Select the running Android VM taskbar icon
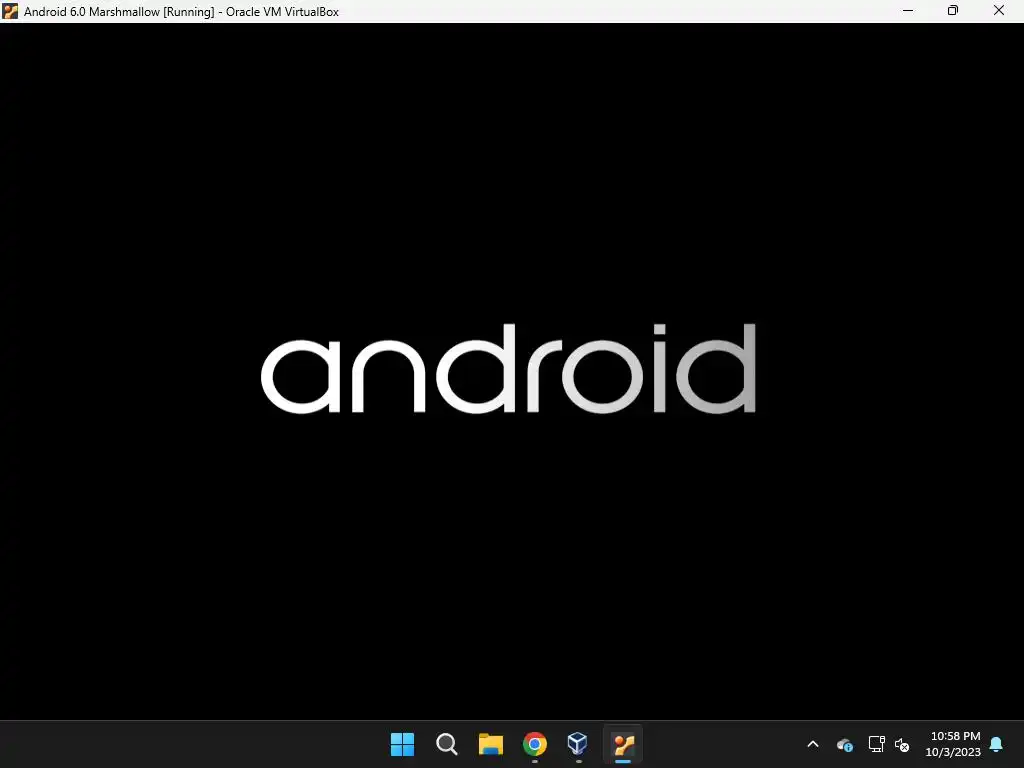The image size is (1024, 768). [623, 744]
